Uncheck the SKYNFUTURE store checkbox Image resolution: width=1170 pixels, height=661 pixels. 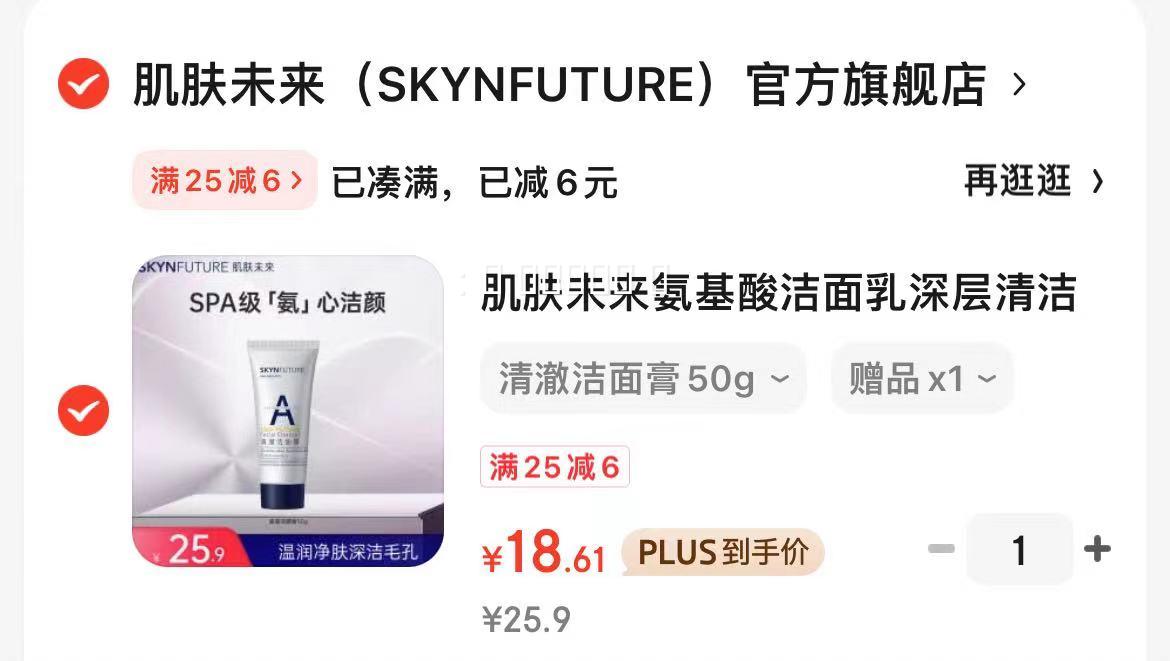click(x=84, y=84)
